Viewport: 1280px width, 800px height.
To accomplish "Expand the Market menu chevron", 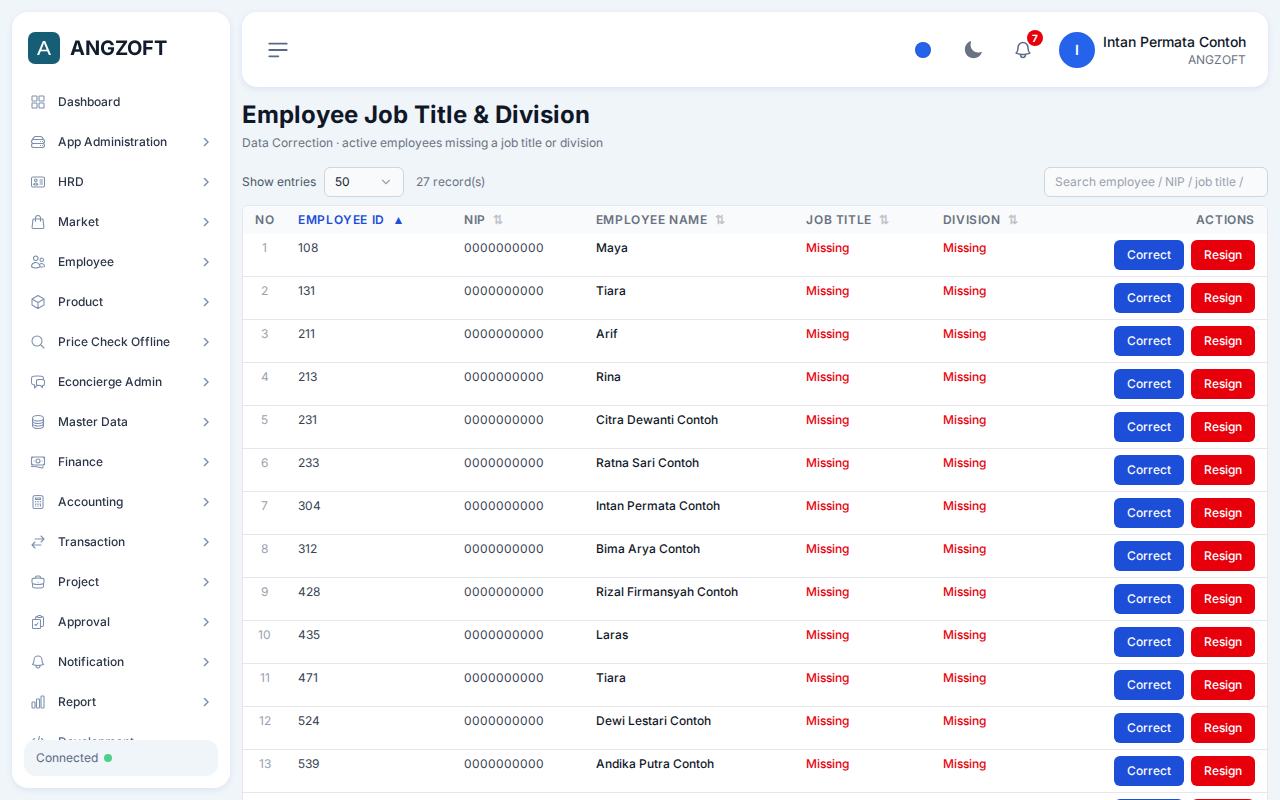I will 206,222.
